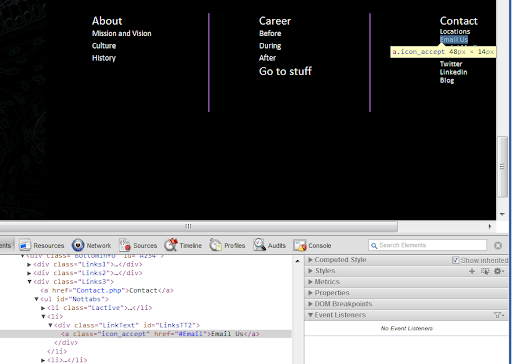Expand the Computed Style section
The image size is (512, 364).
point(310,260)
